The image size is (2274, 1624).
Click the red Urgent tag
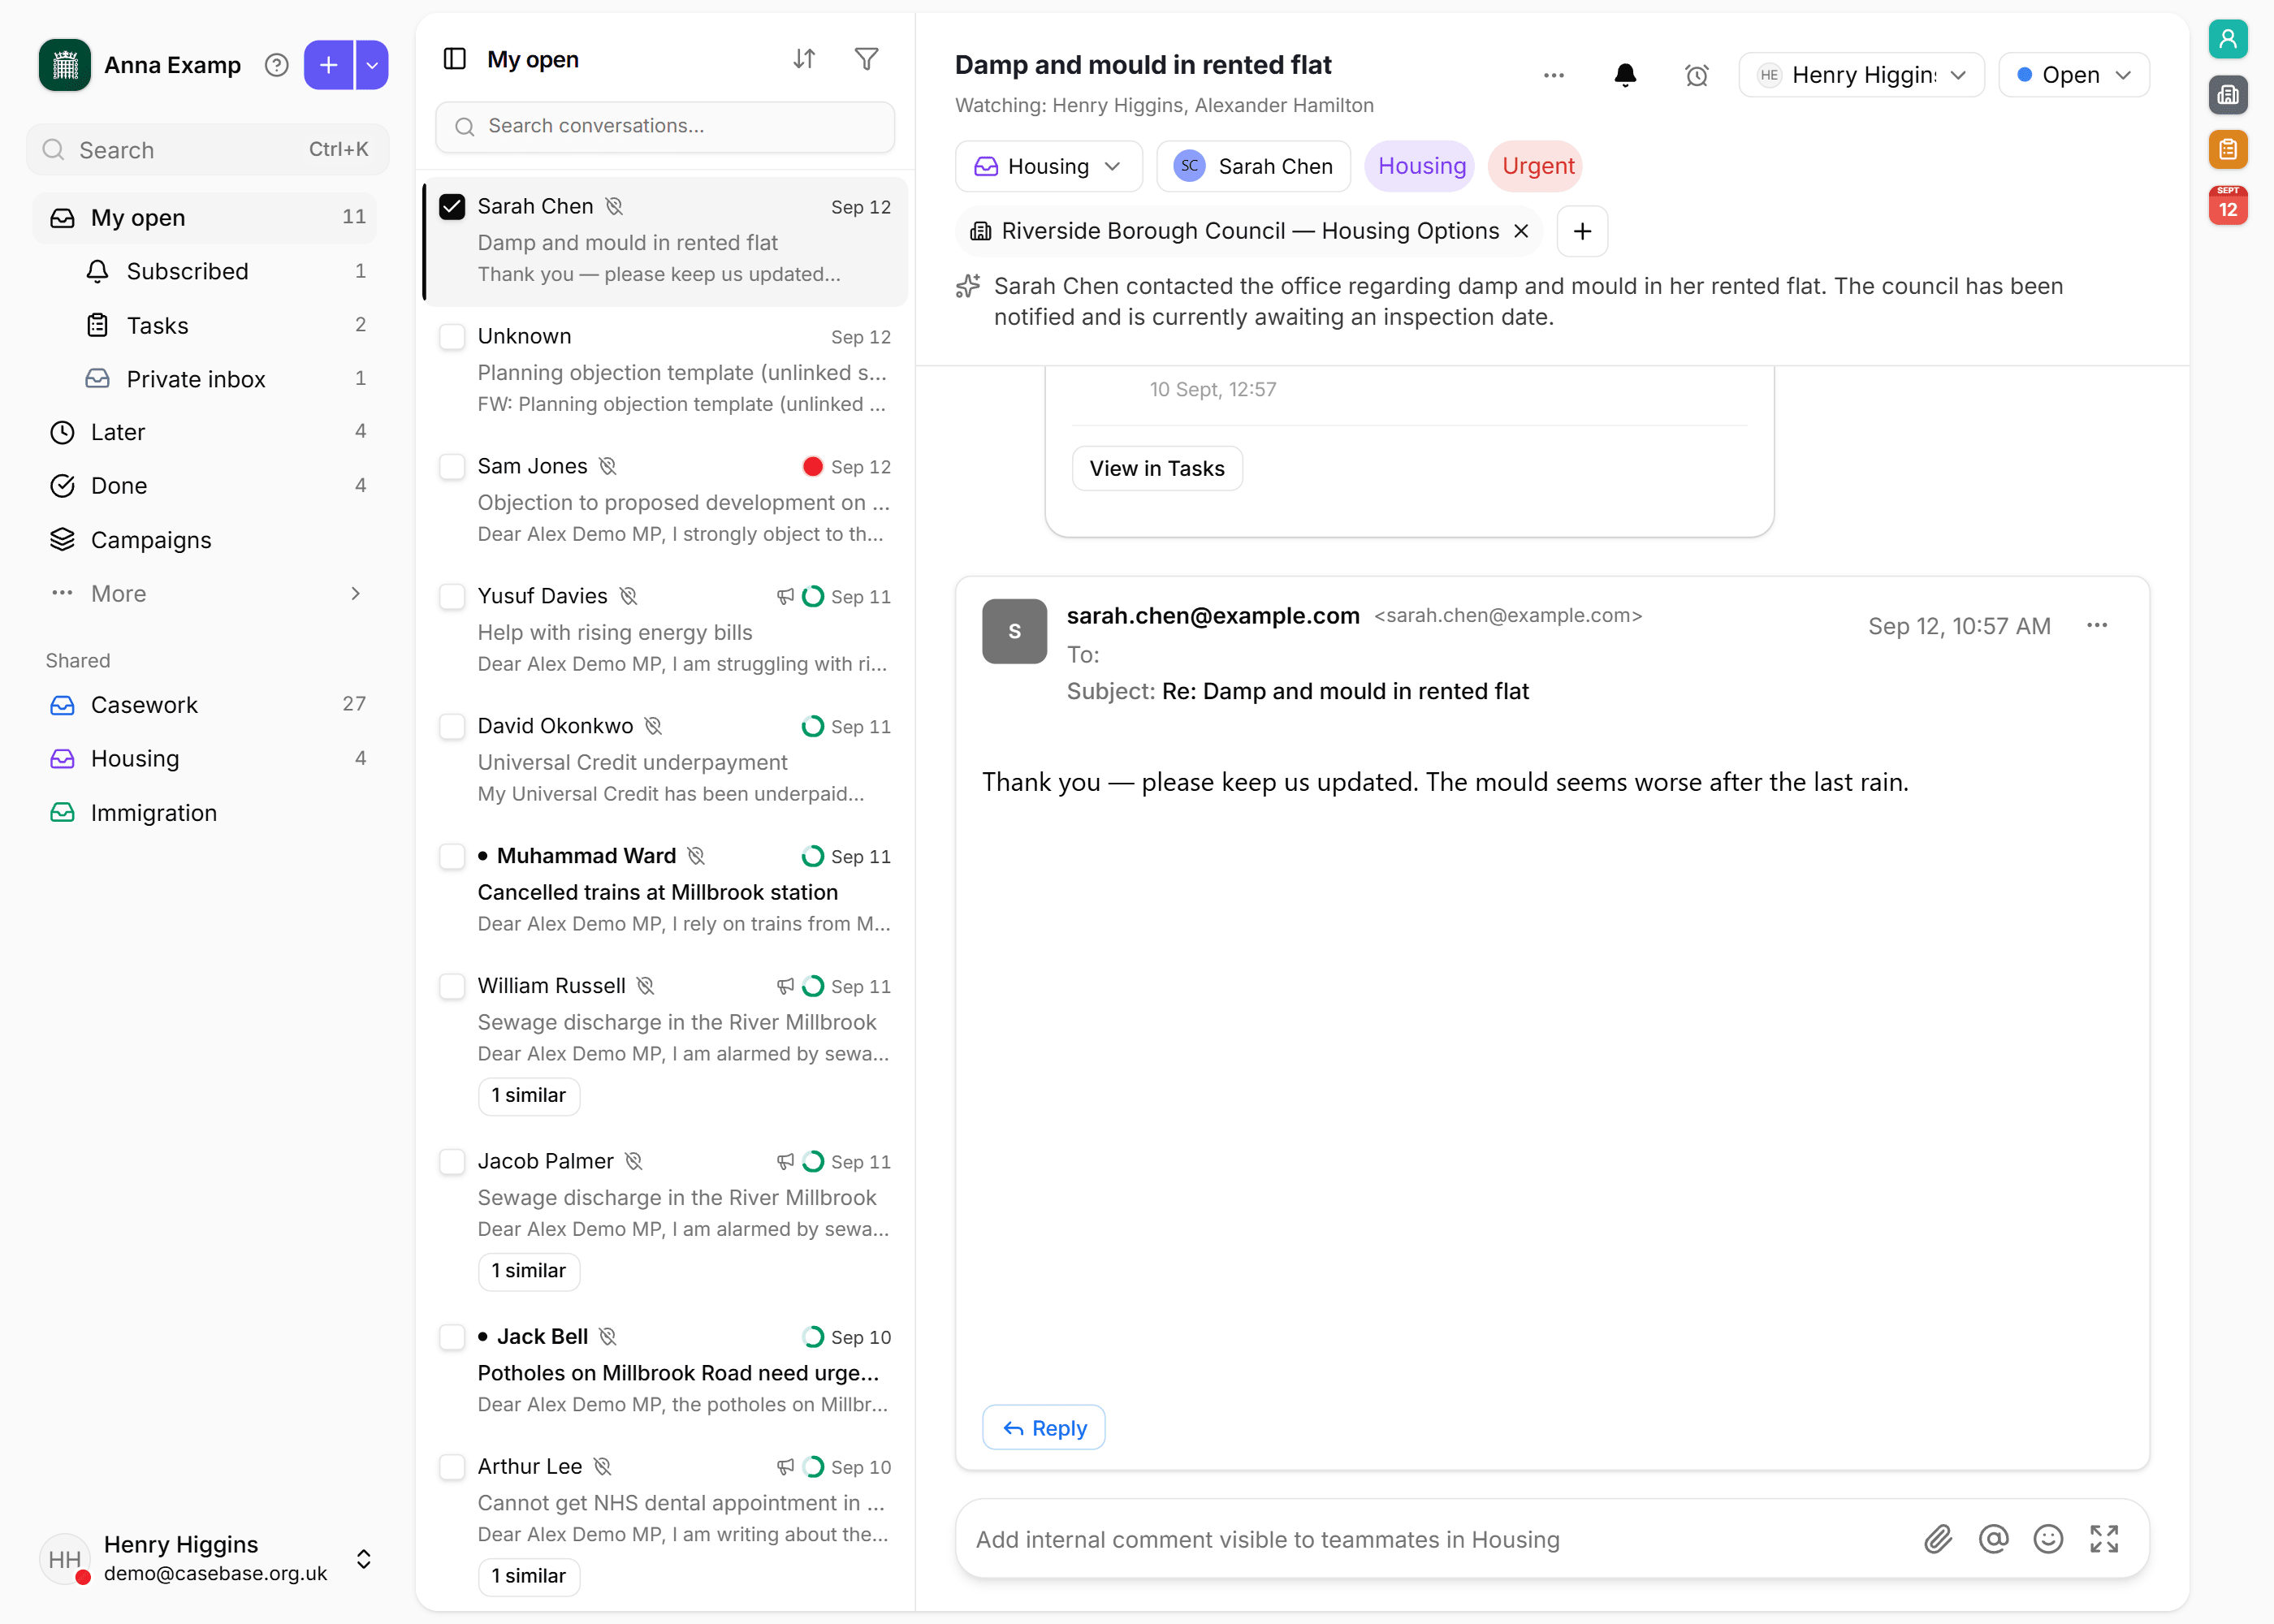point(1537,166)
